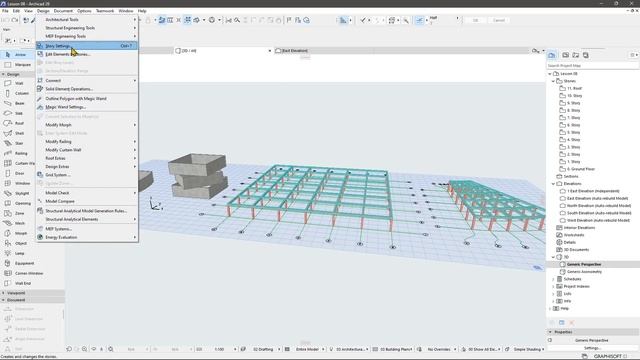Select Worksheets in Navigator tree

(573, 235)
